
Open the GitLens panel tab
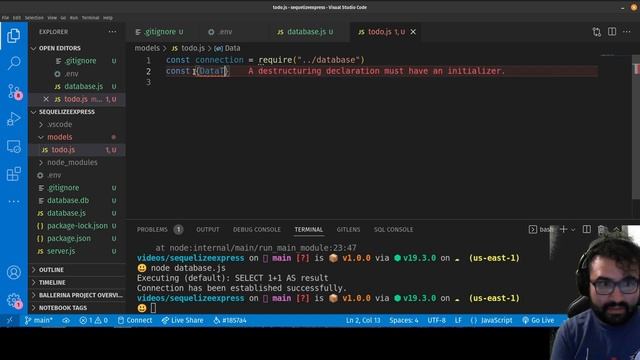pos(348,229)
